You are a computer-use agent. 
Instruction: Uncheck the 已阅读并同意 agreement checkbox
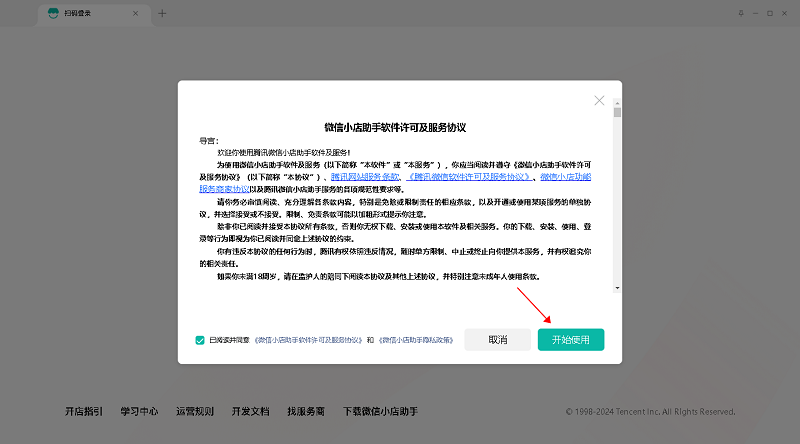200,340
